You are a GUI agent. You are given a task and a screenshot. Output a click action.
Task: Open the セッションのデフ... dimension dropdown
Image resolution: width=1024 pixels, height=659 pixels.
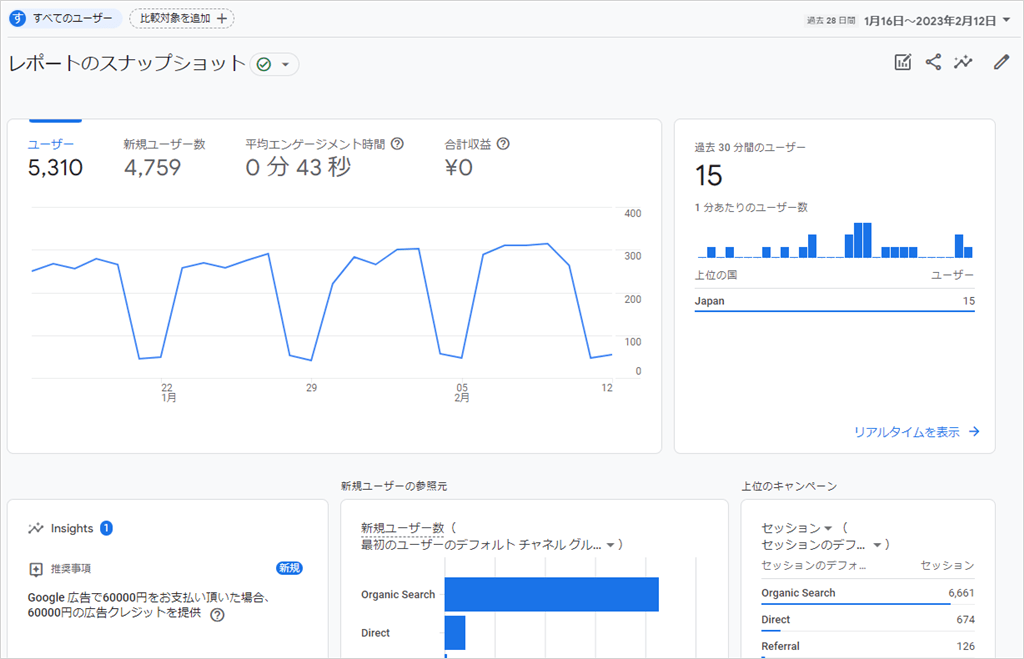click(x=877, y=545)
